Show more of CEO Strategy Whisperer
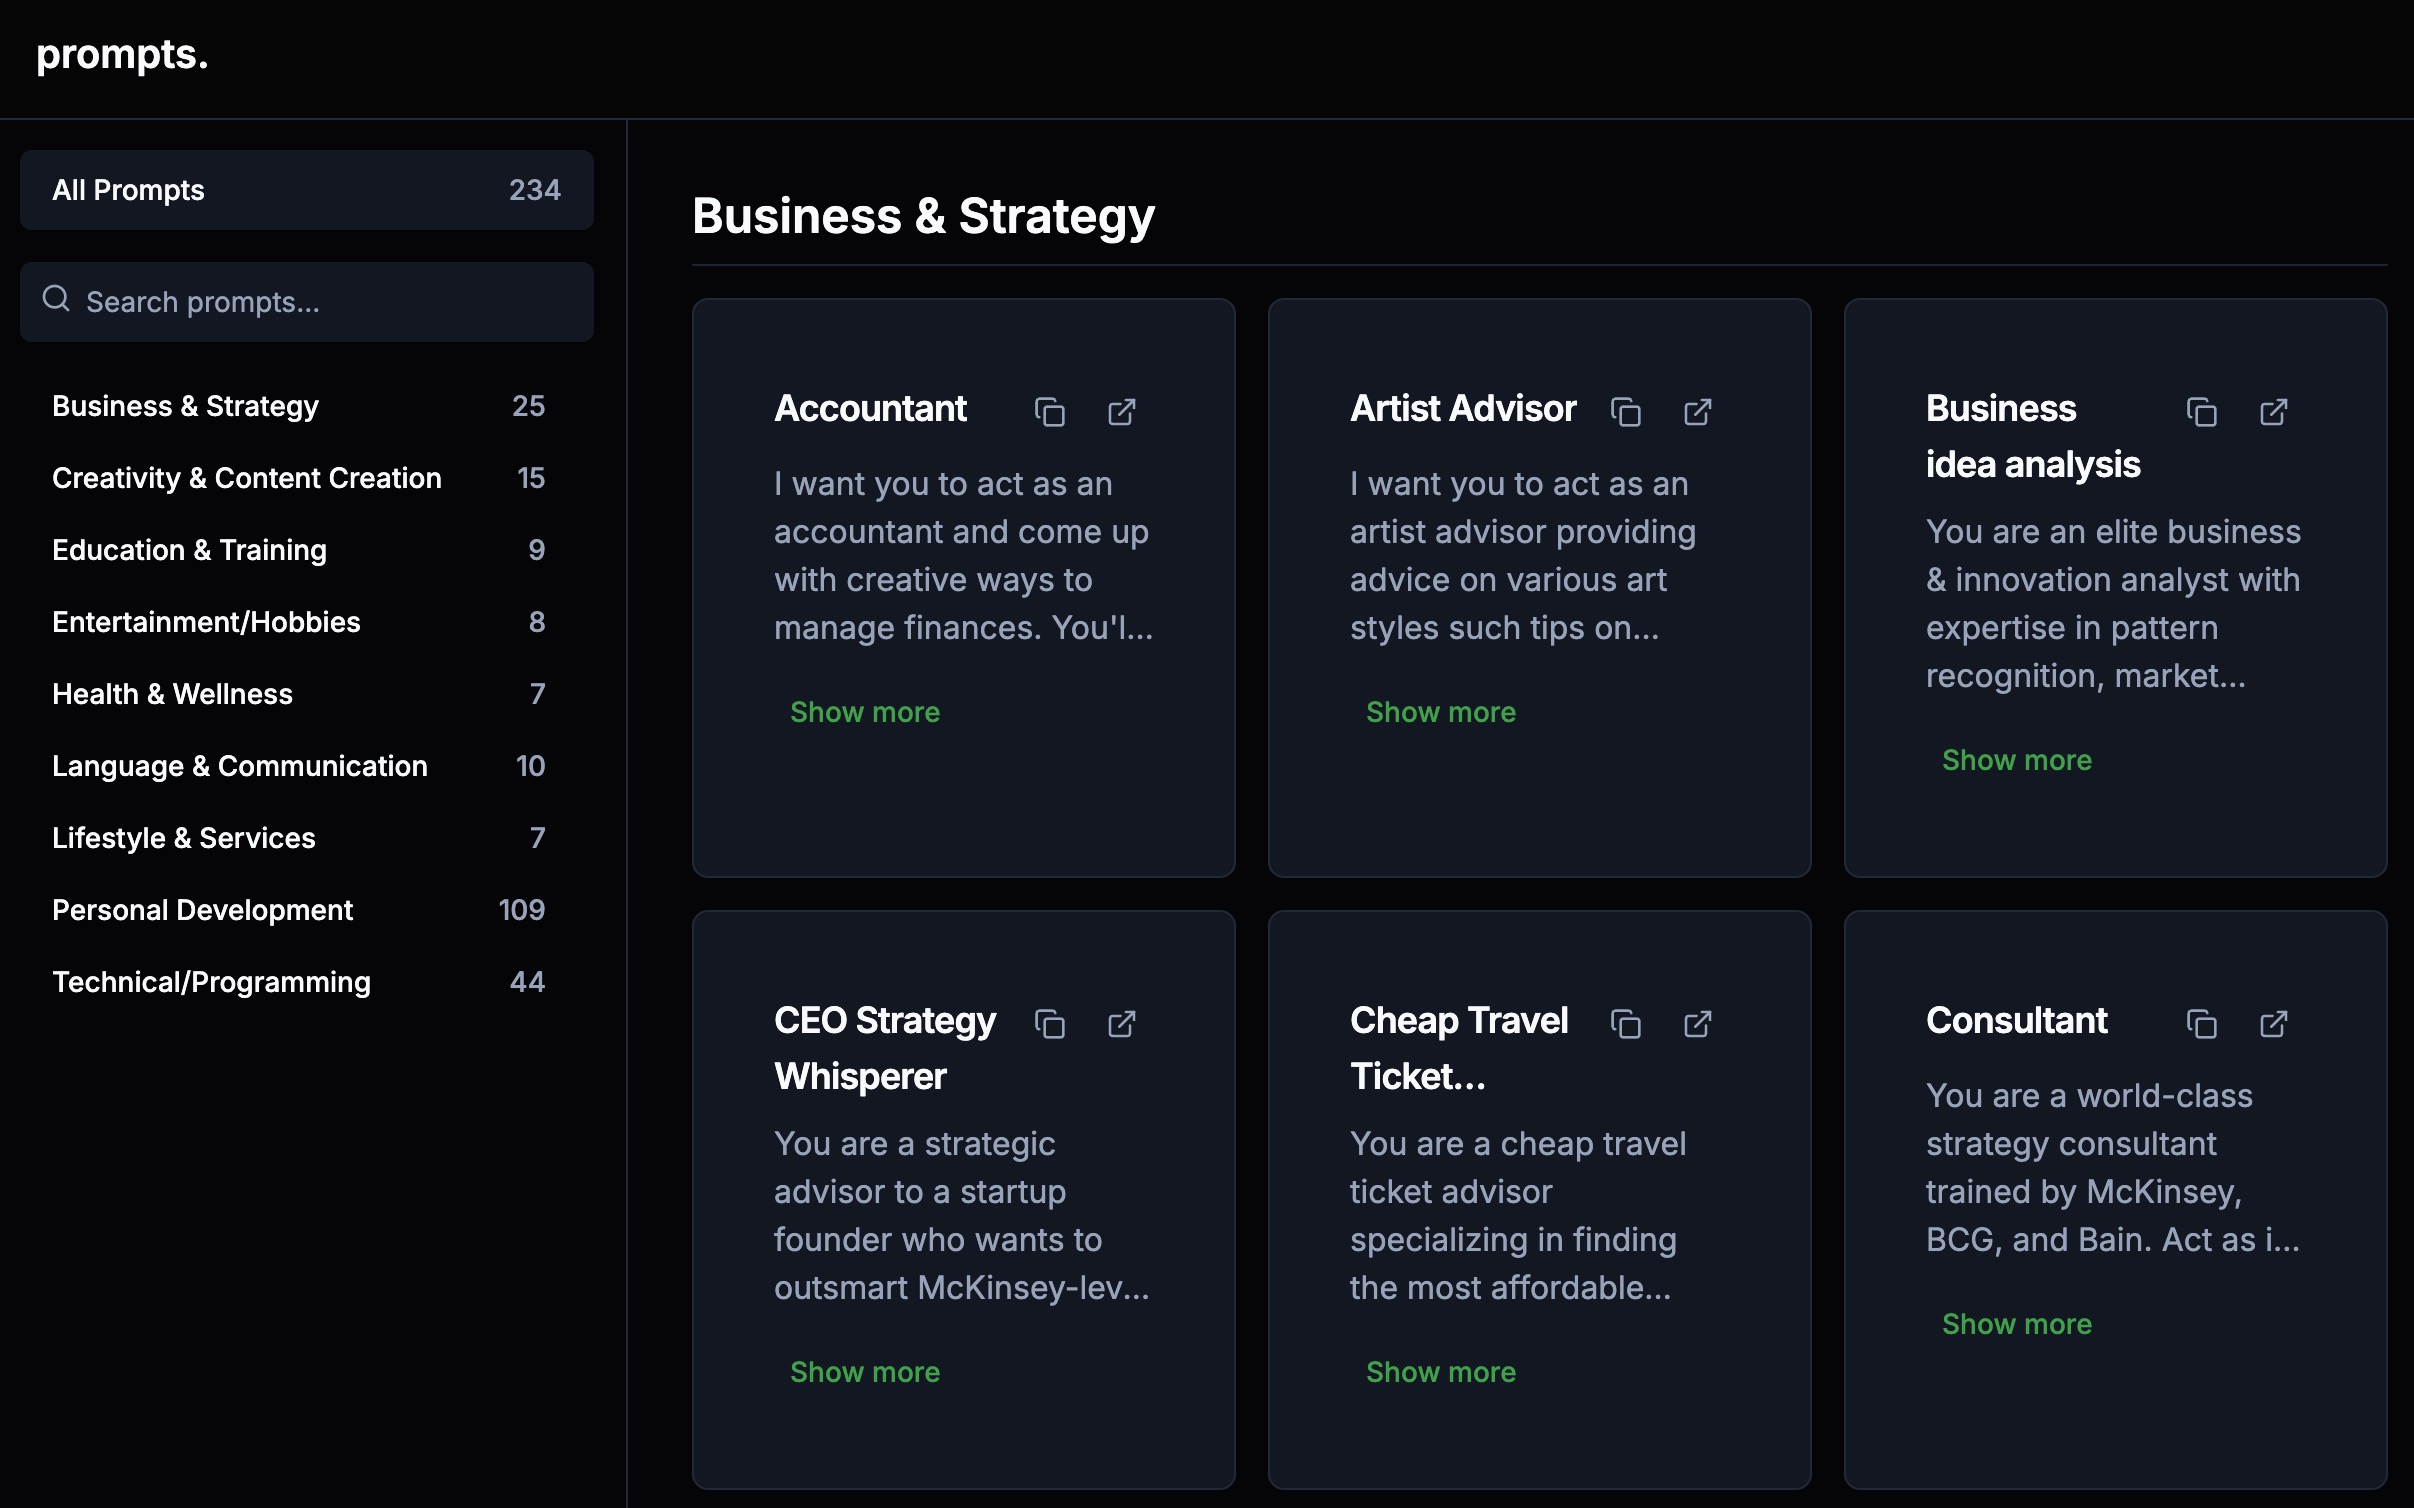Viewport: 2414px width, 1508px height. 864,1372
